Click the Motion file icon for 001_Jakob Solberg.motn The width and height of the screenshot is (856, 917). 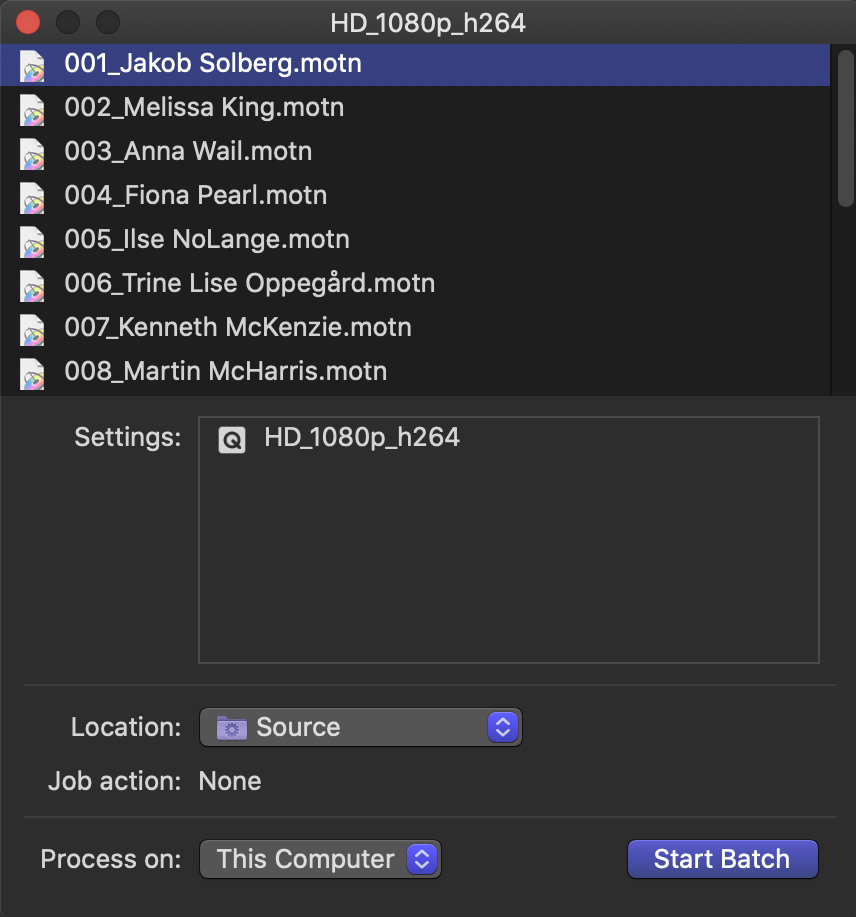[32, 66]
